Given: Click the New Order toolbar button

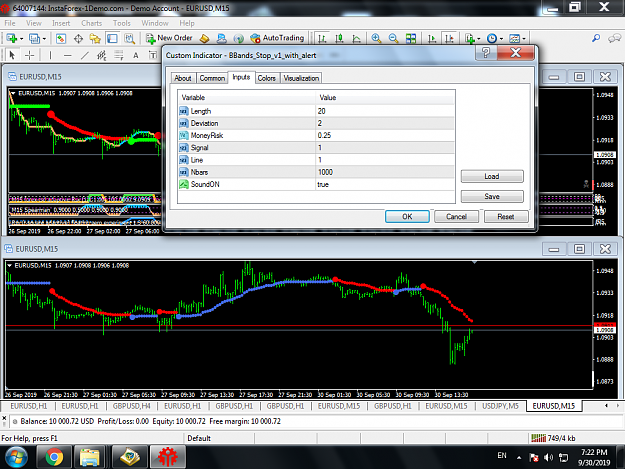Looking at the screenshot, I should [x=169, y=38].
